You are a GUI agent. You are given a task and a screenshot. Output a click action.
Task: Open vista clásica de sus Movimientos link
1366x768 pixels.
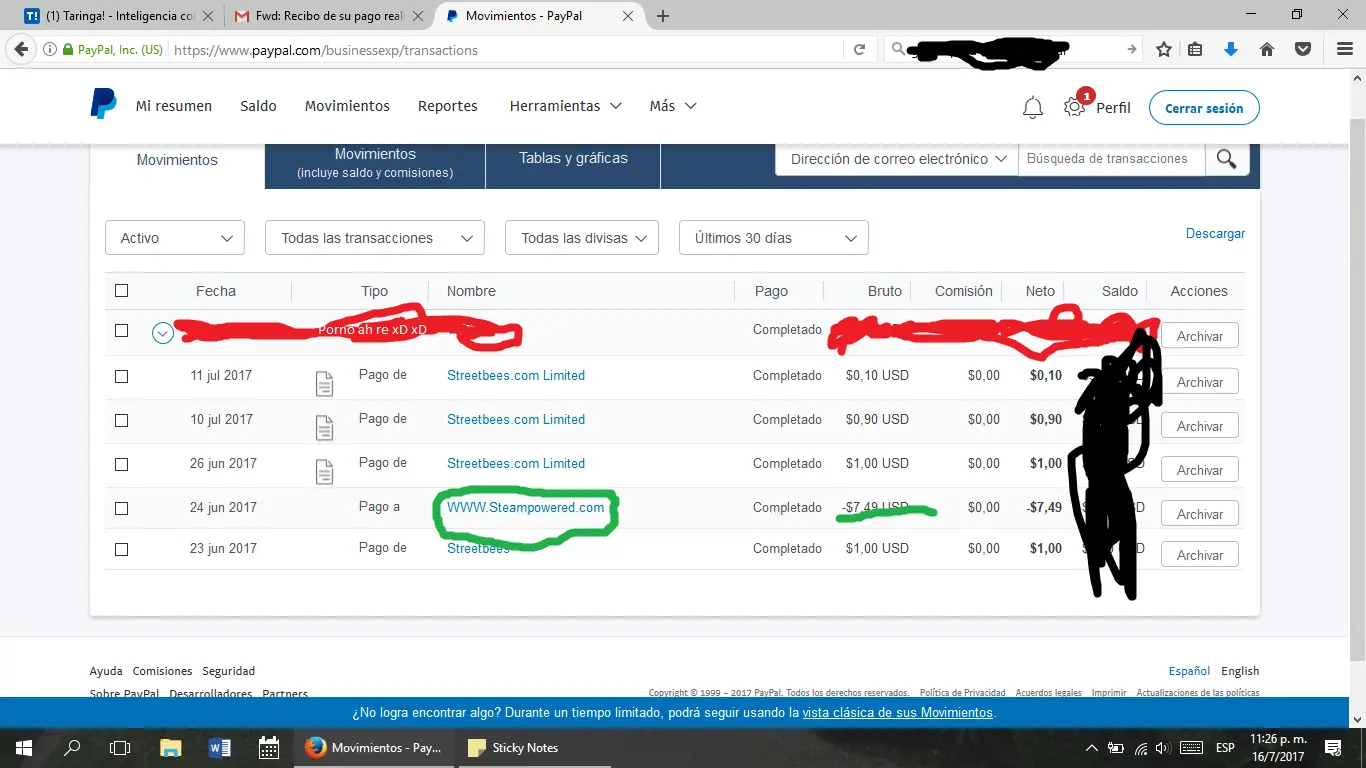pyautogui.click(x=897, y=713)
